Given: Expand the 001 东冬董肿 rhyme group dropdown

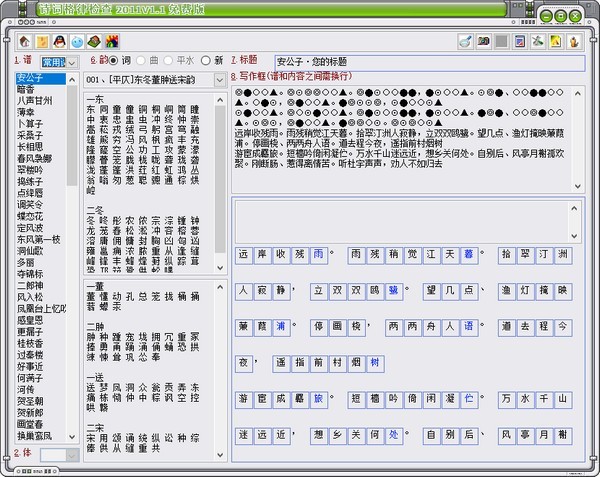Looking at the screenshot, I should click(x=219, y=79).
